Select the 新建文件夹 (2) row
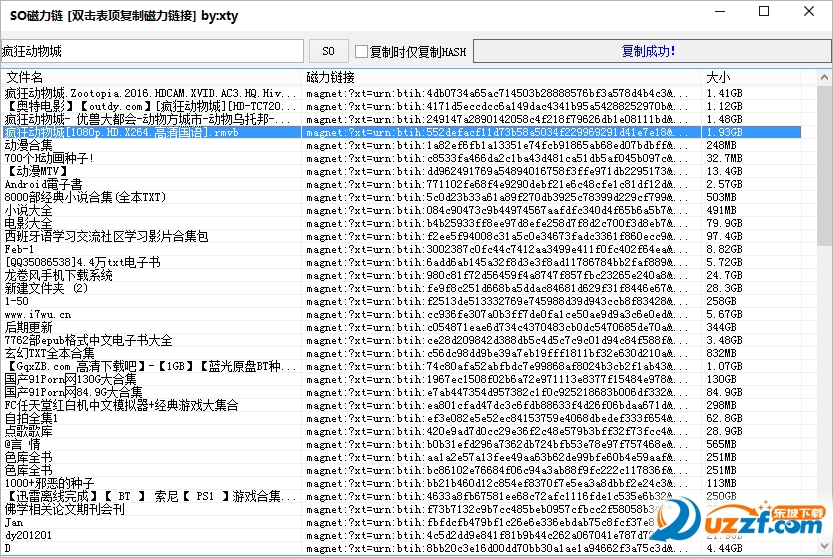Image resolution: width=833 pixels, height=558 pixels. click(401, 289)
